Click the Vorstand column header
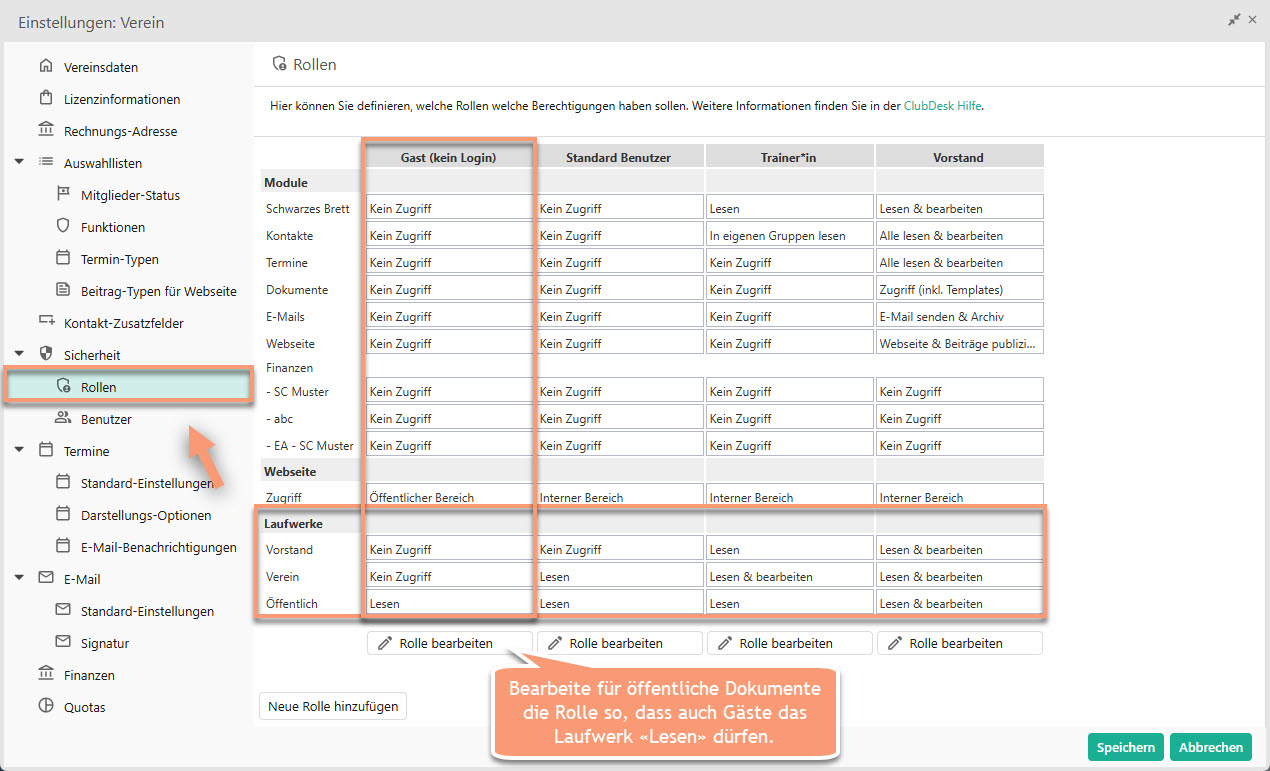 [959, 157]
